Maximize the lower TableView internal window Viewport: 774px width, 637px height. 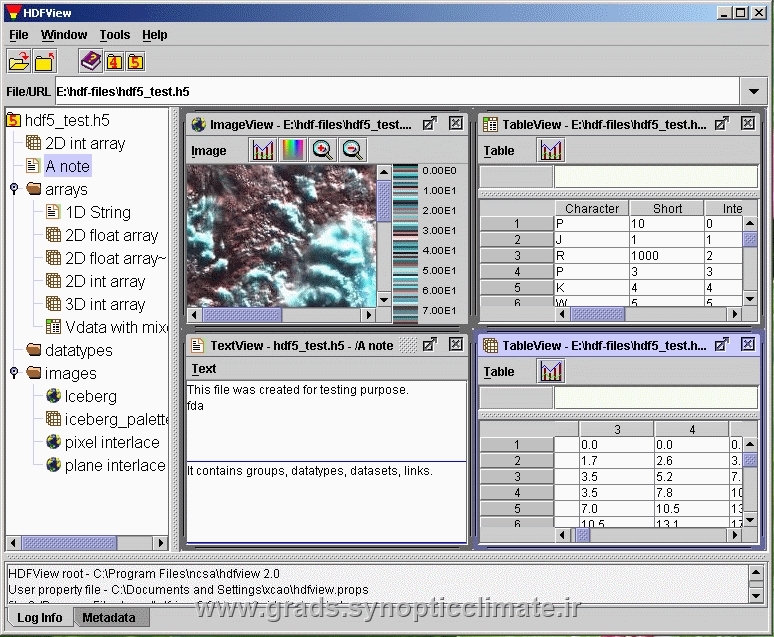point(722,344)
